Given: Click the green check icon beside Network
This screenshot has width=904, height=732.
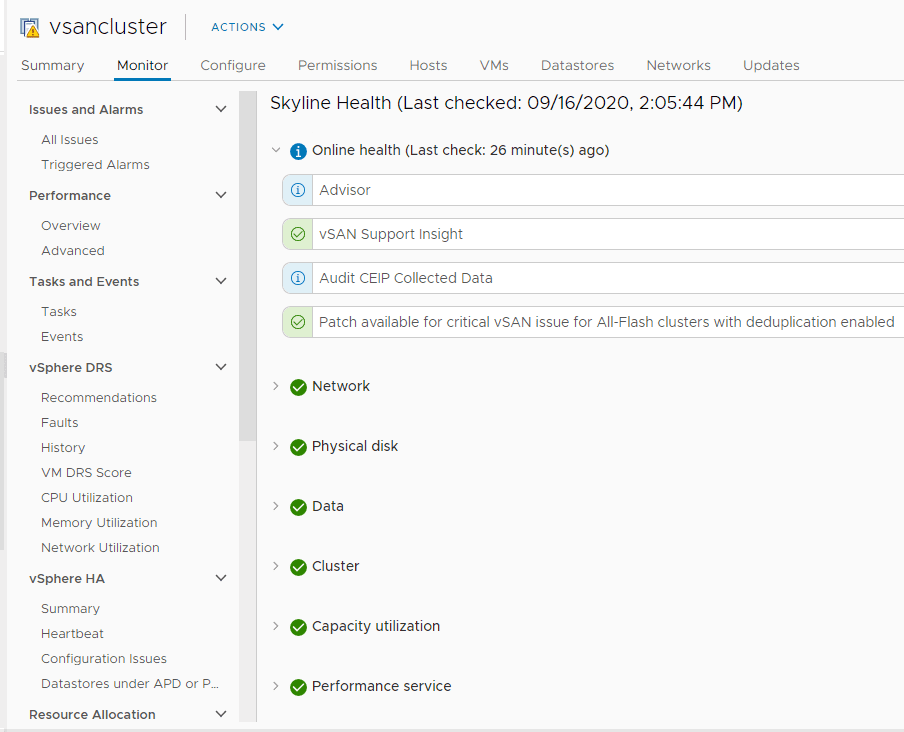Looking at the screenshot, I should tap(298, 386).
